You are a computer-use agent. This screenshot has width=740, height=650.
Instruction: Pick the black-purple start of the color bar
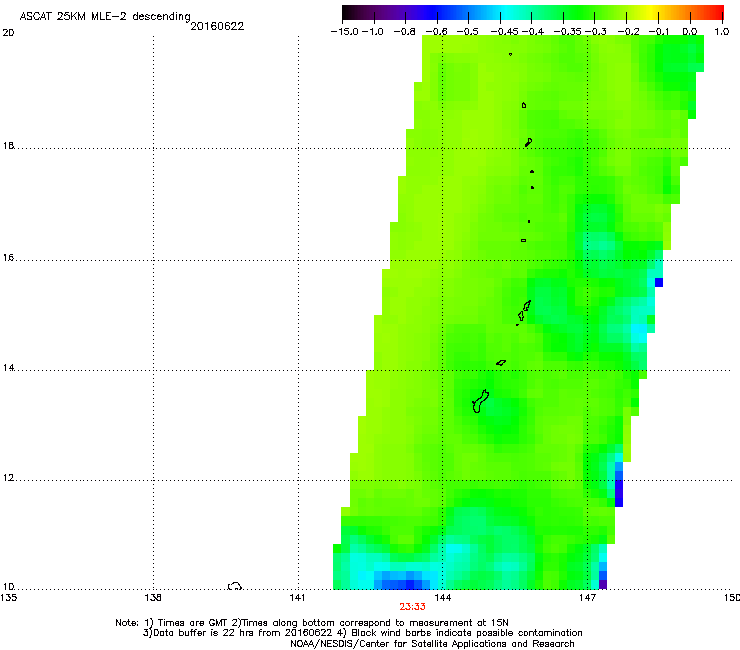[352, 13]
